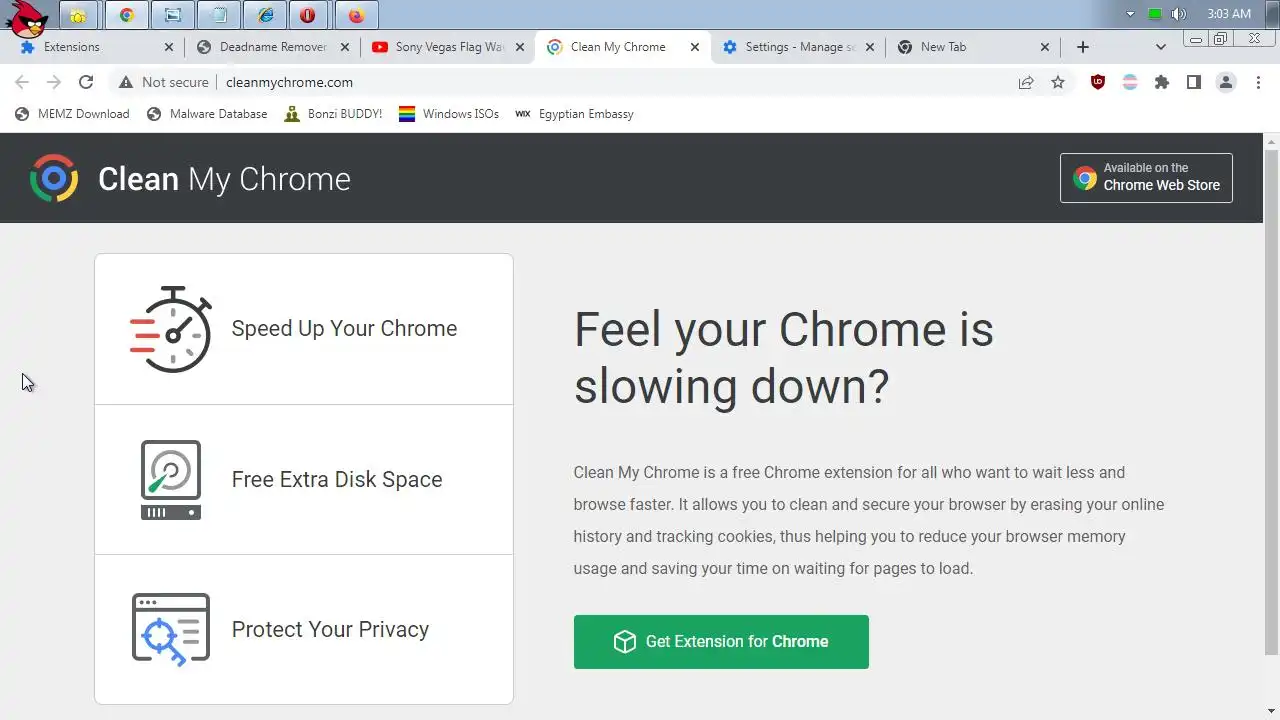Go forward with the forward arrow
Screen dimensions: 1280x720
coord(54,82)
